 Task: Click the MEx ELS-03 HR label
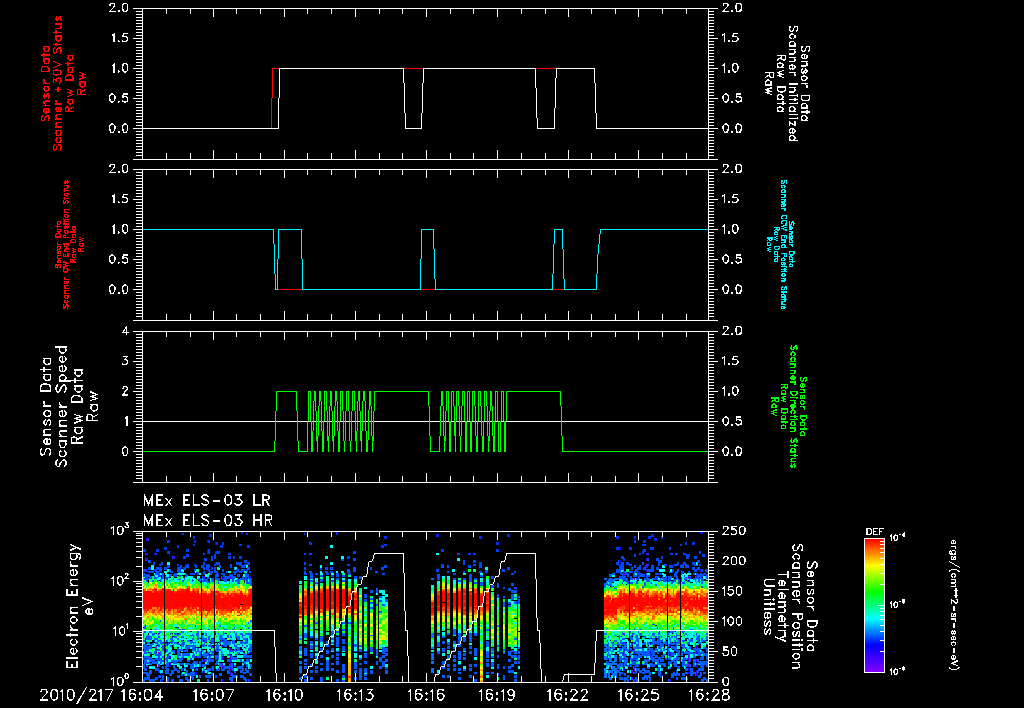[207, 521]
